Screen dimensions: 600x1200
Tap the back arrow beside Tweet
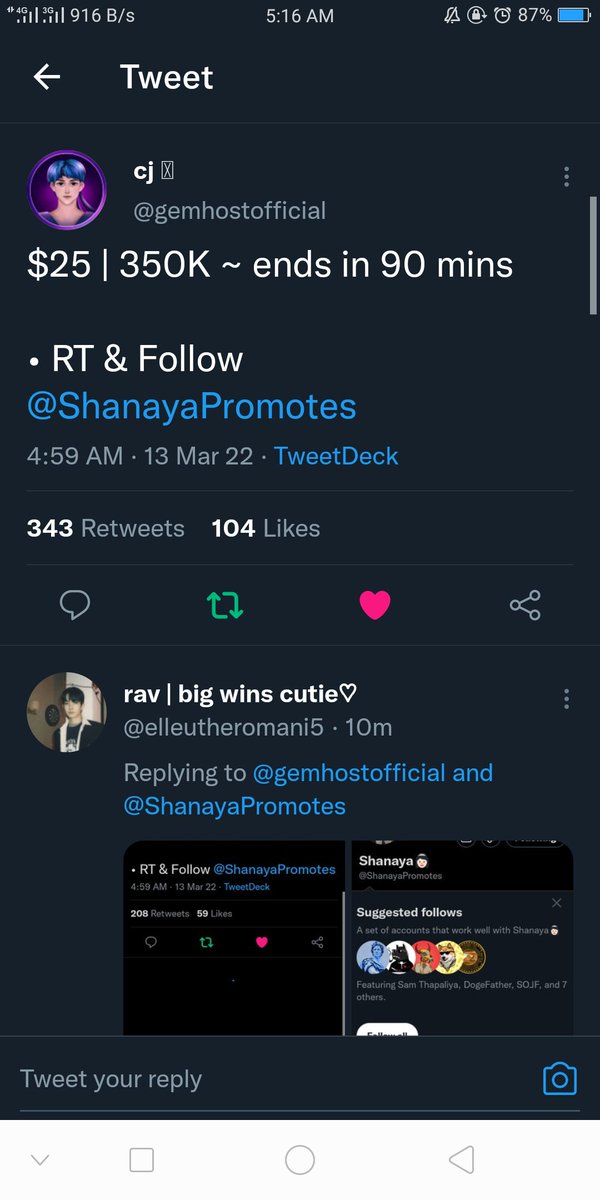[46, 77]
